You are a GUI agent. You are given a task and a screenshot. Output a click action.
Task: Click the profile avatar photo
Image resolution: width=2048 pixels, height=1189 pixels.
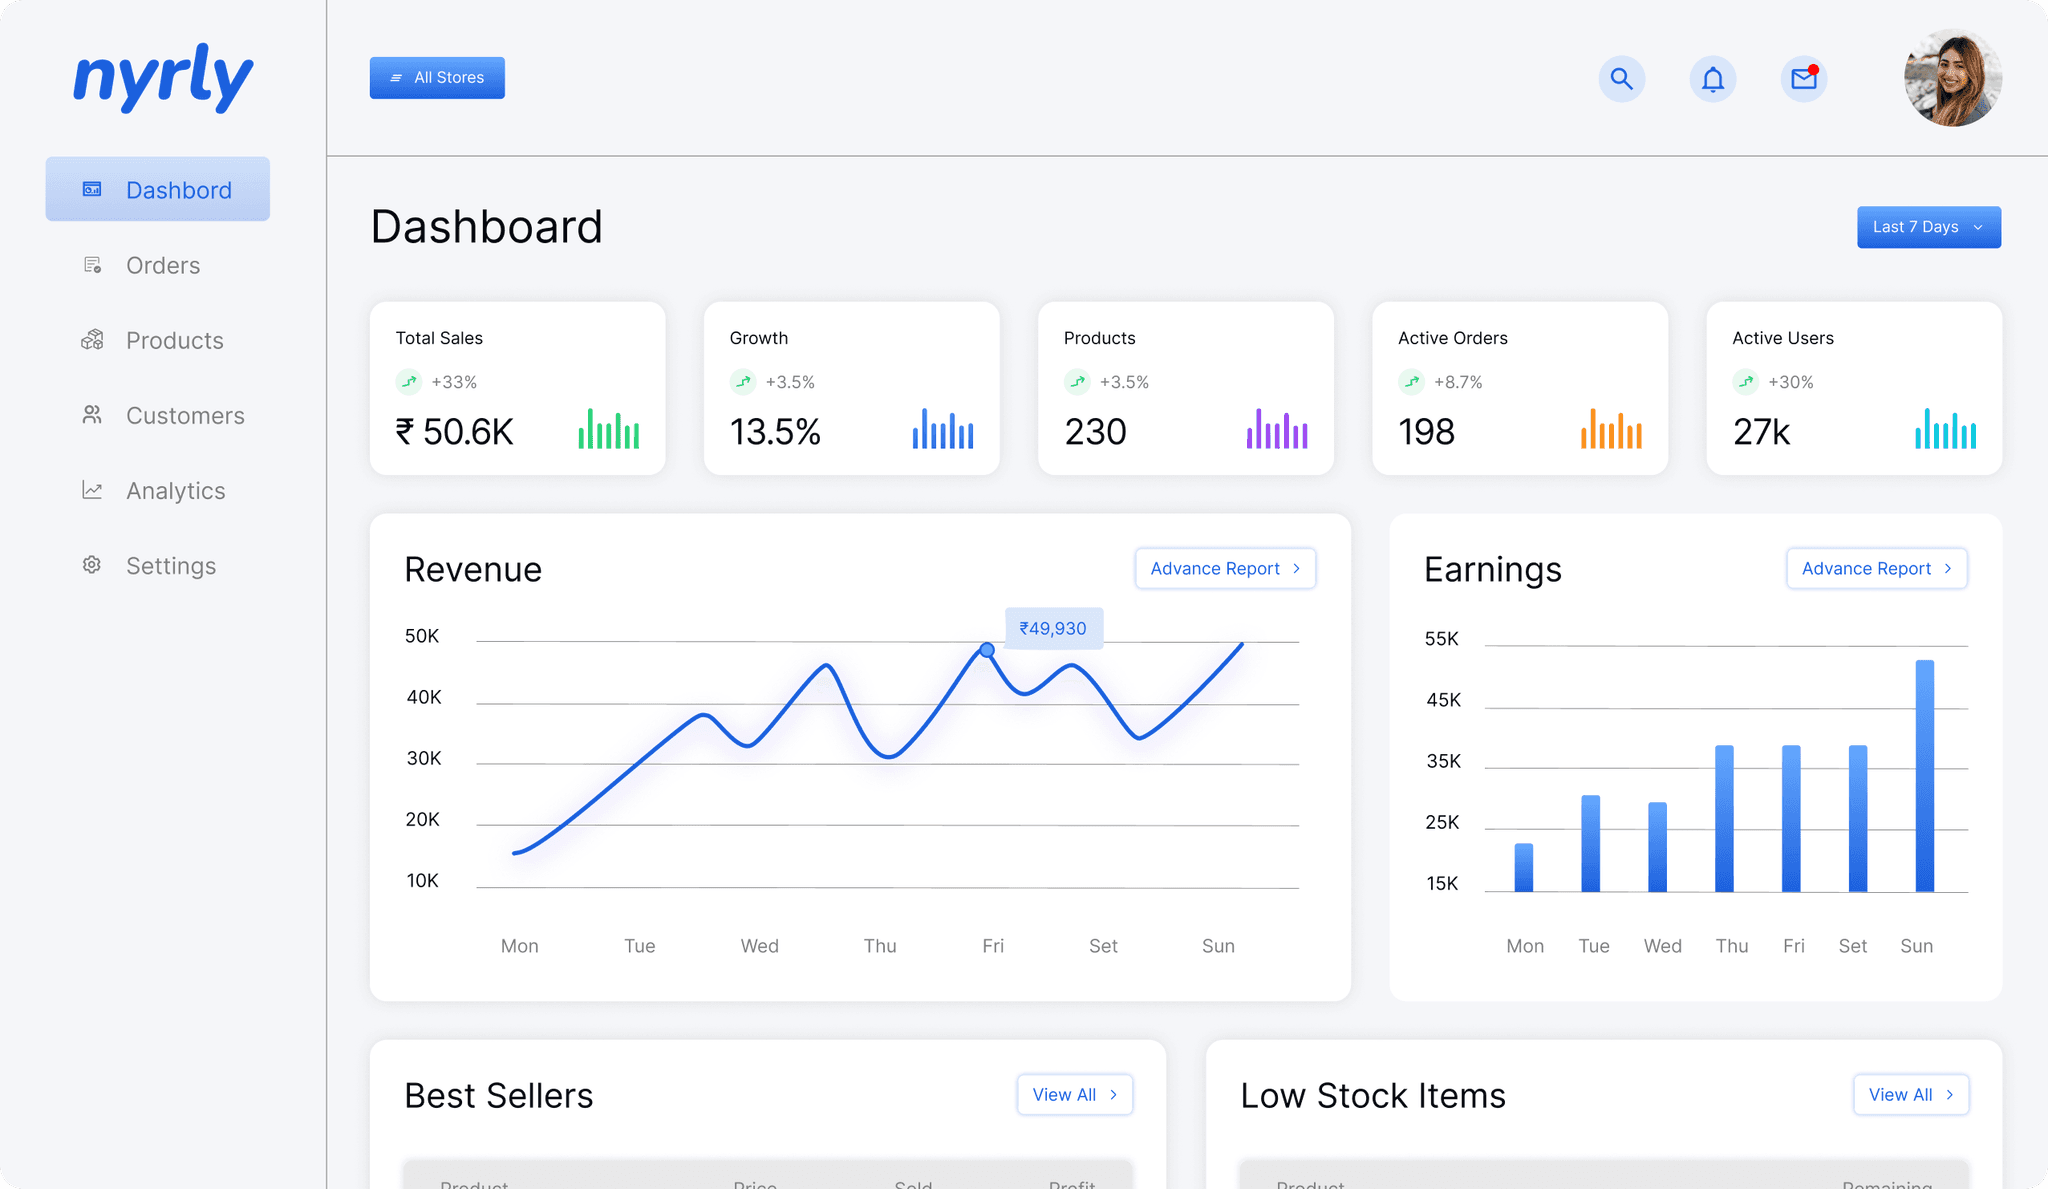(1951, 78)
